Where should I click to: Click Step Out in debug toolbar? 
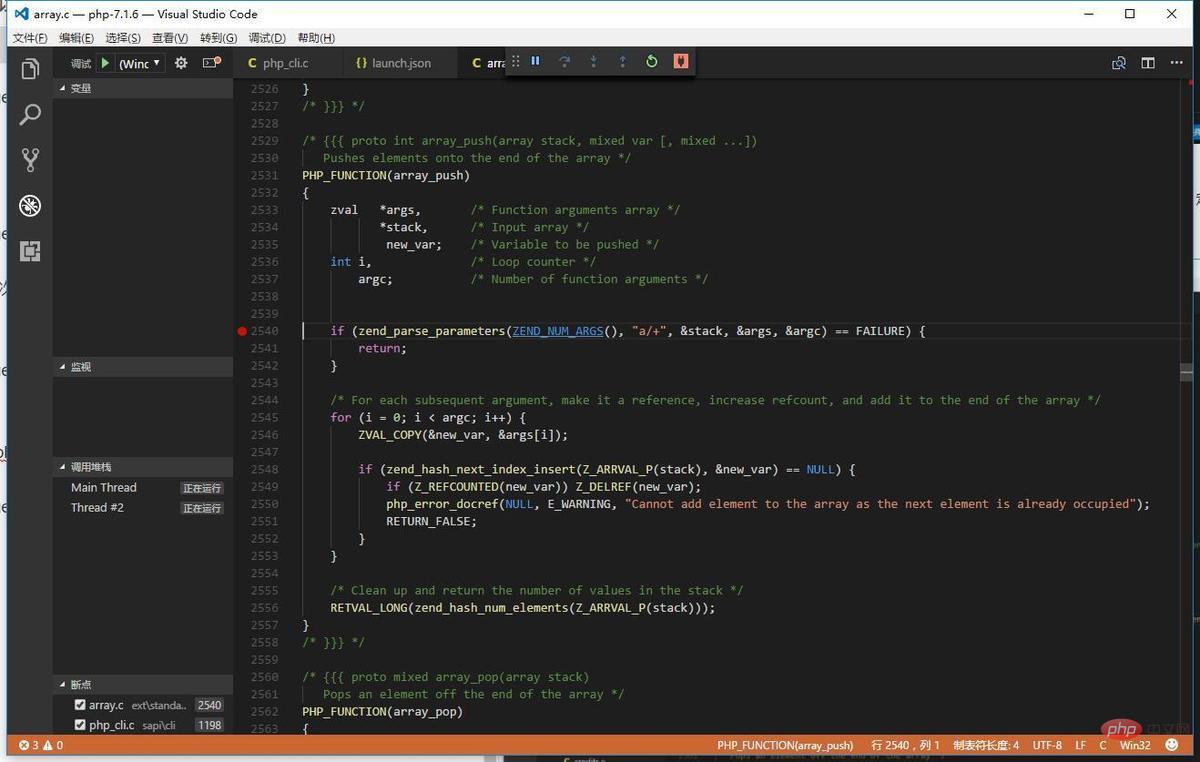pos(622,61)
